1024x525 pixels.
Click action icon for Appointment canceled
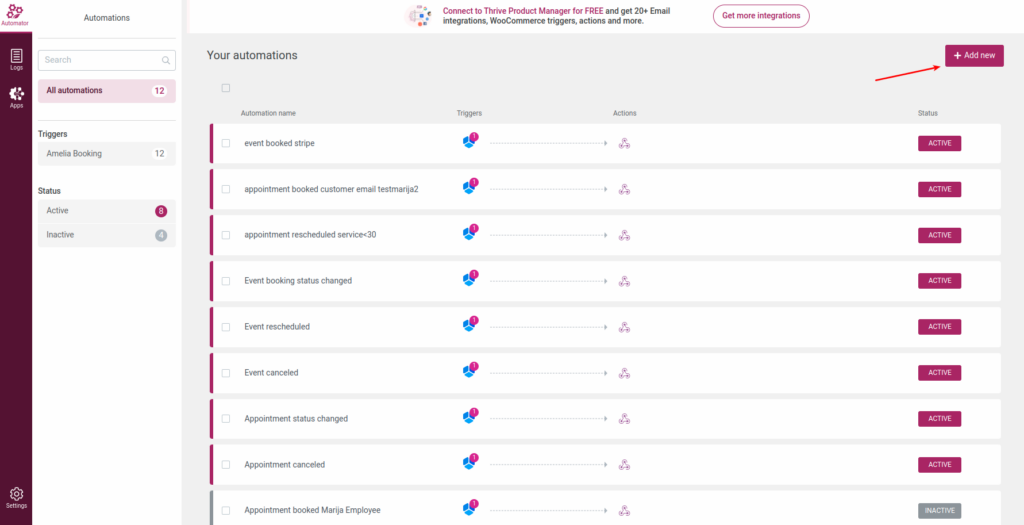pos(624,464)
